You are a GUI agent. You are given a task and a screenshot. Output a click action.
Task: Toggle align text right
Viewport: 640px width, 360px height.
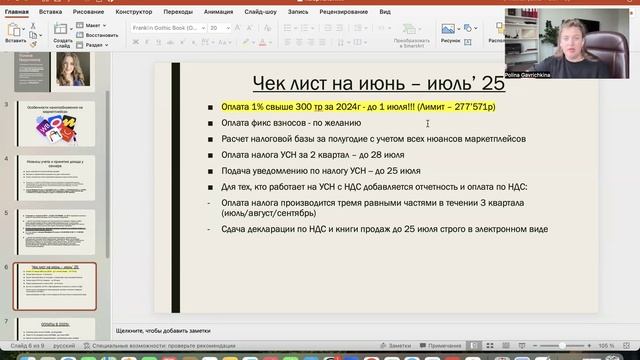point(311,42)
